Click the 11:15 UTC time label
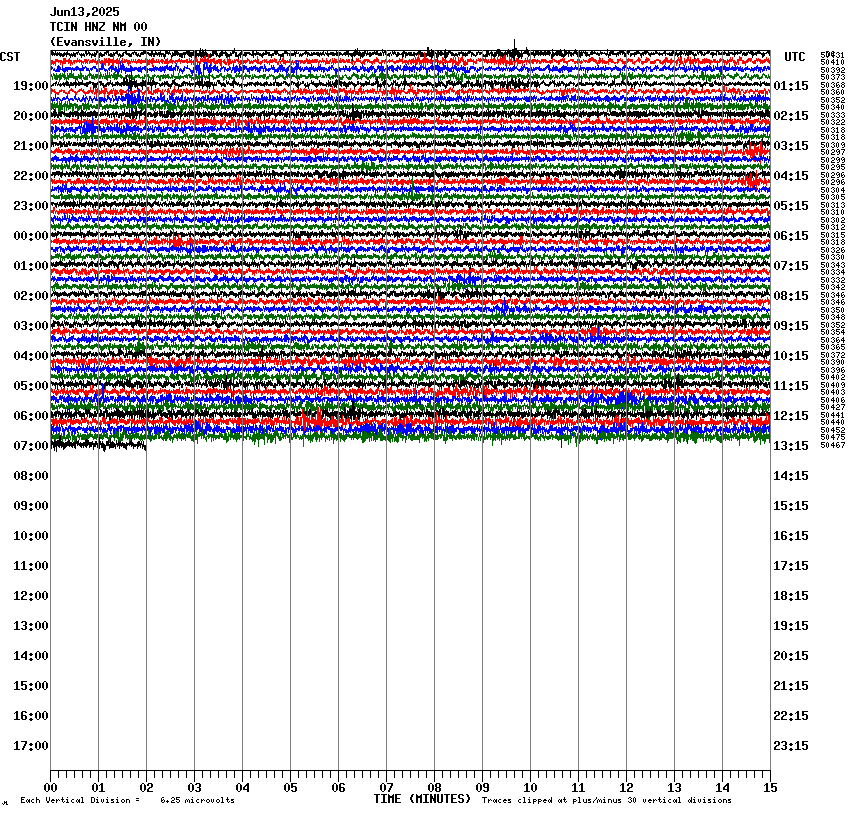Image resolution: width=850 pixels, height=814 pixels. tap(791, 386)
